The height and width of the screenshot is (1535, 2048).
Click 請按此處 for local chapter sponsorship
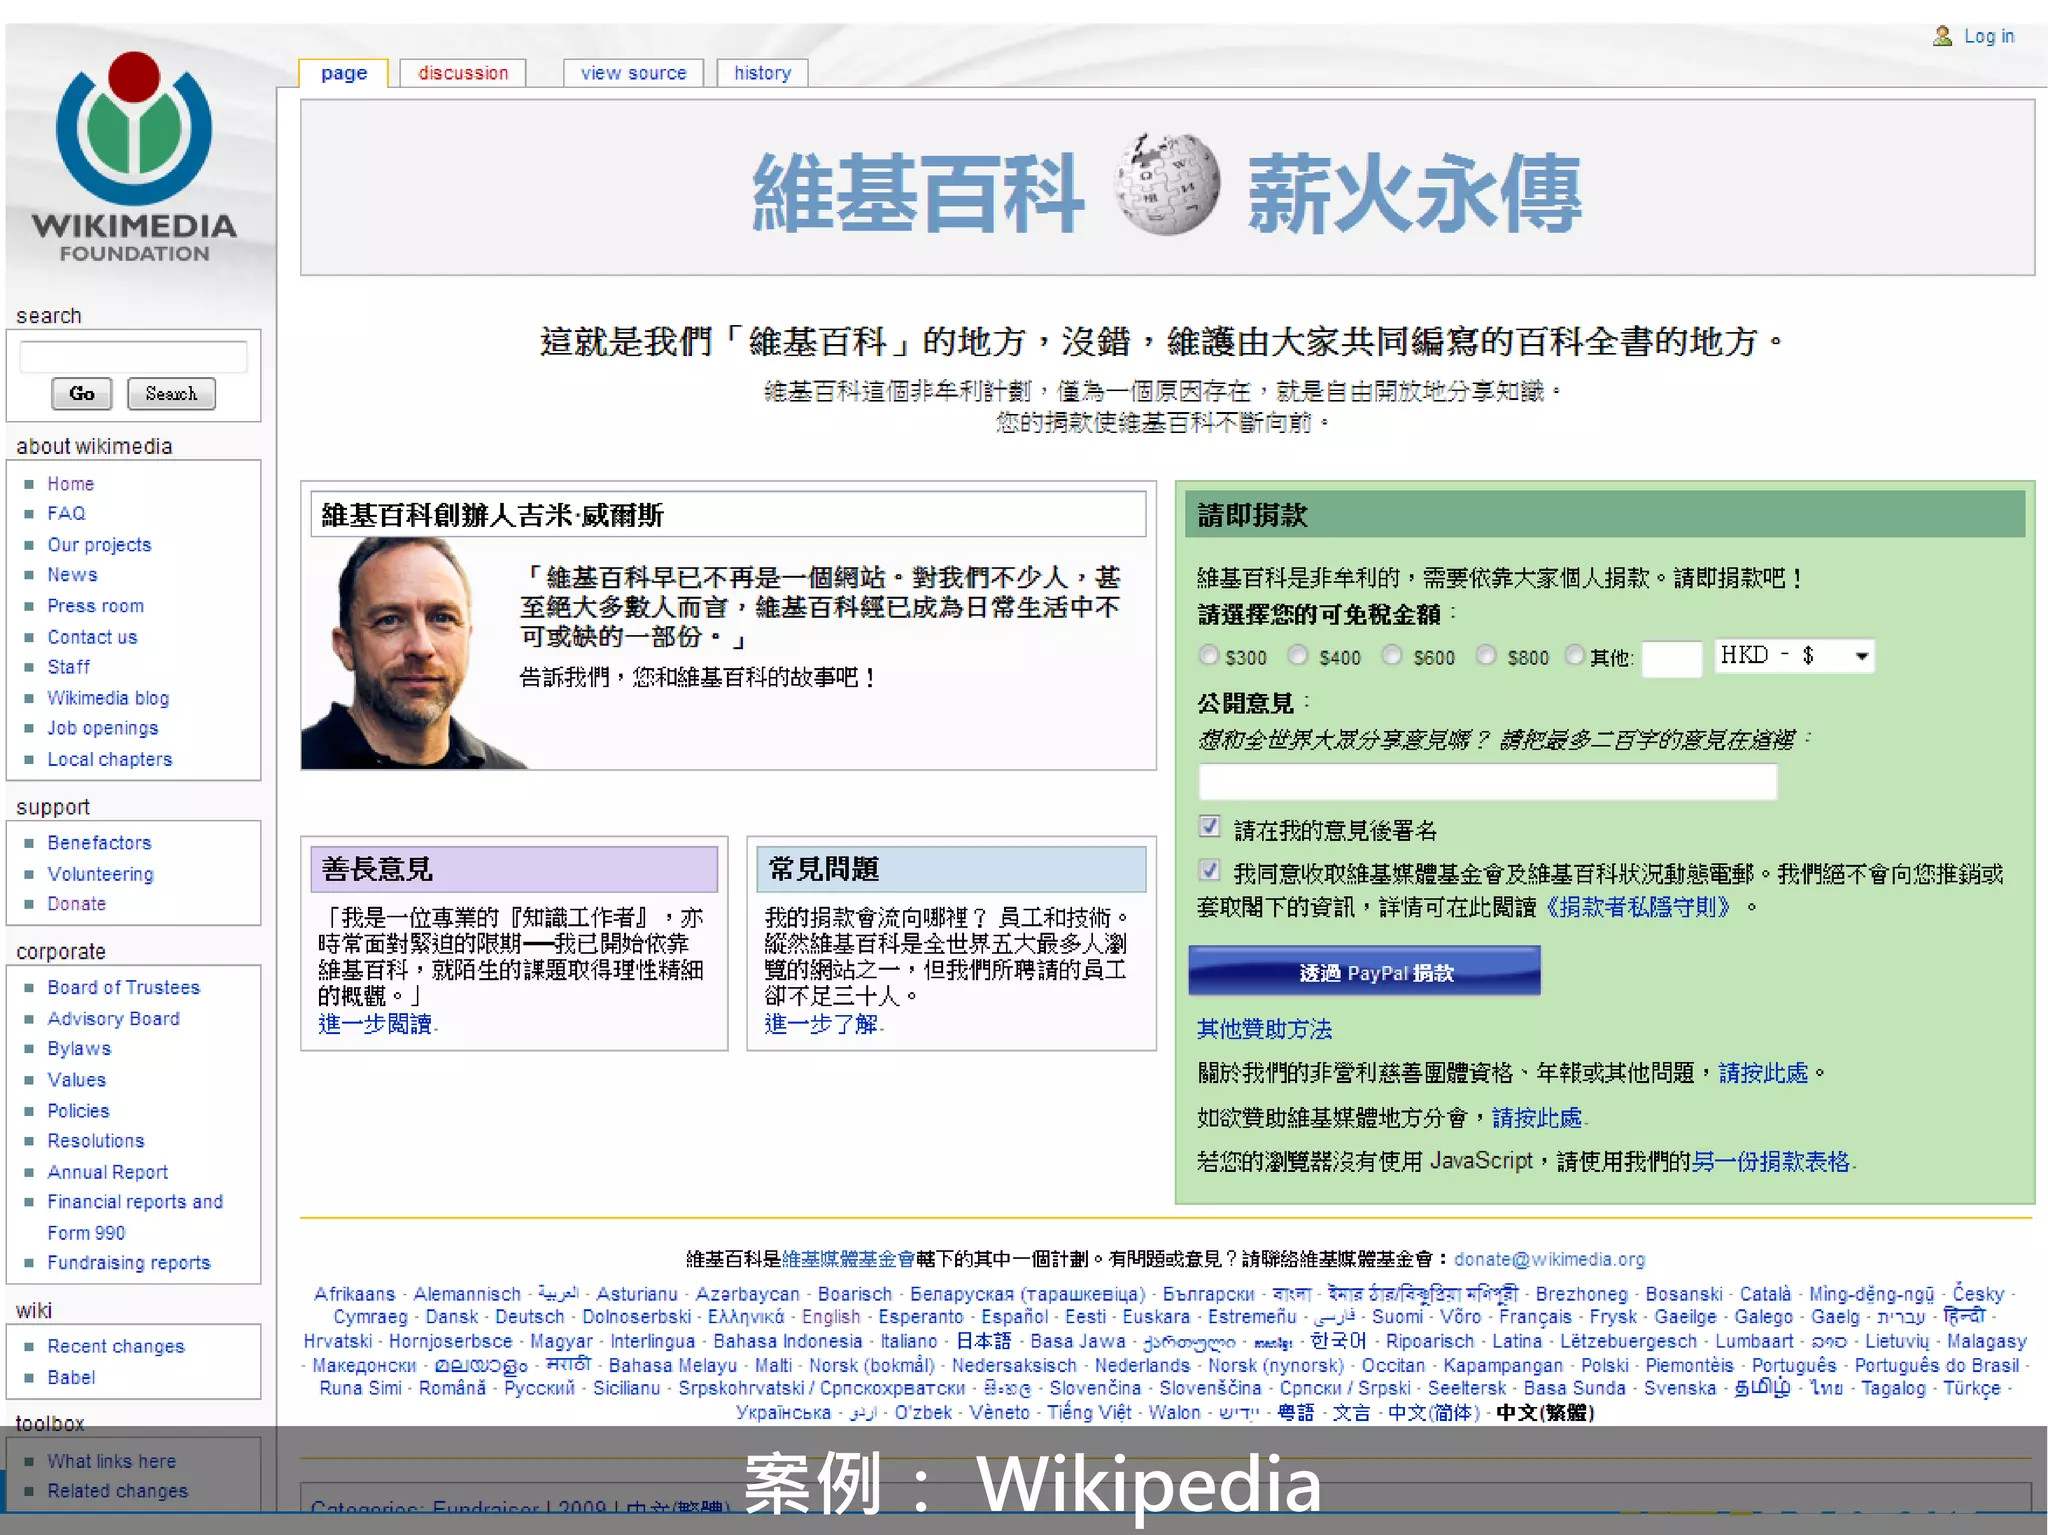(x=1537, y=1117)
